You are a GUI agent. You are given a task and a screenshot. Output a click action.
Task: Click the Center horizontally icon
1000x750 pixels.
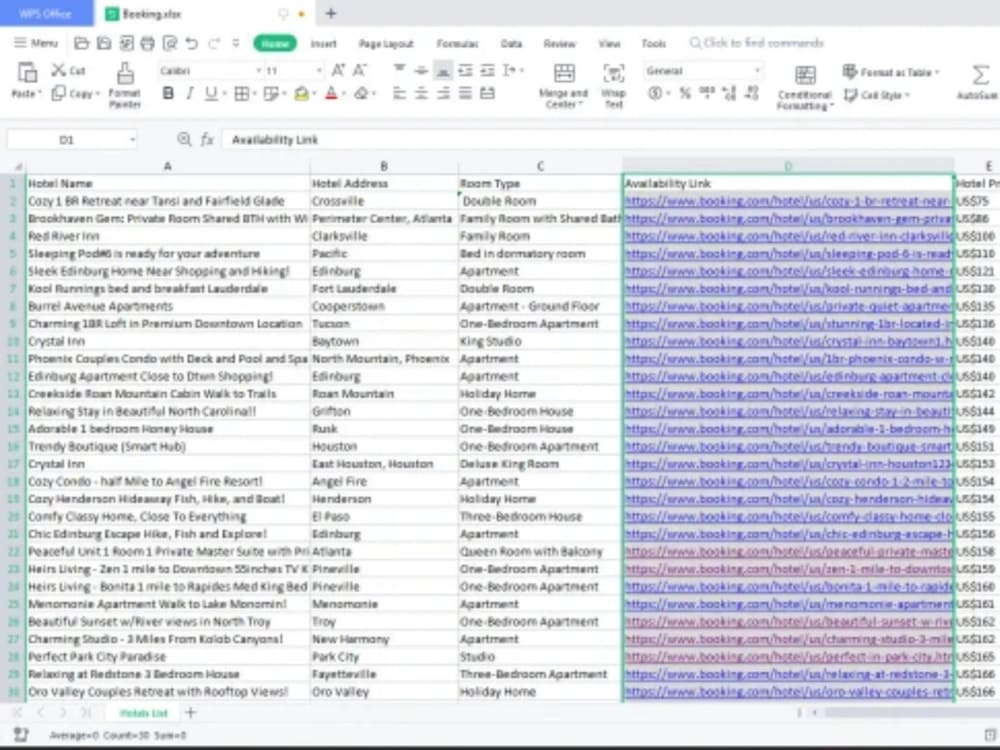[421, 93]
